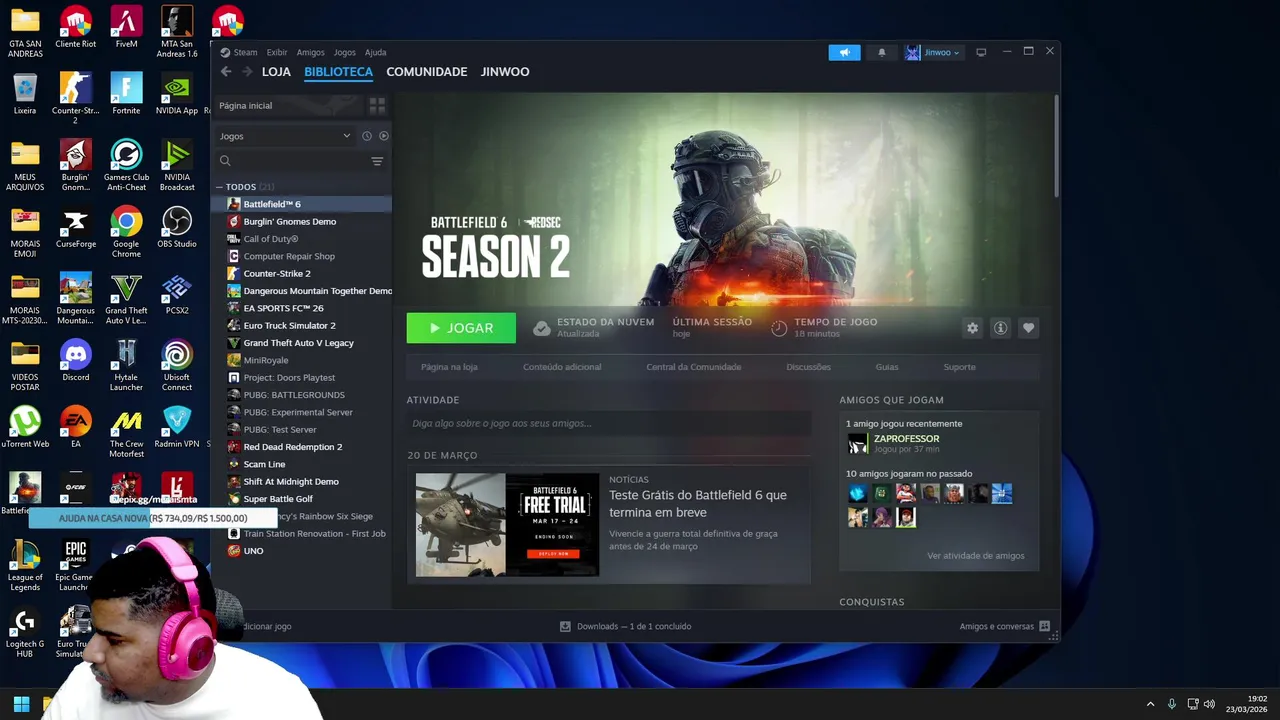Expand the Jogos filter dropdown
1280x720 pixels.
tap(285, 136)
